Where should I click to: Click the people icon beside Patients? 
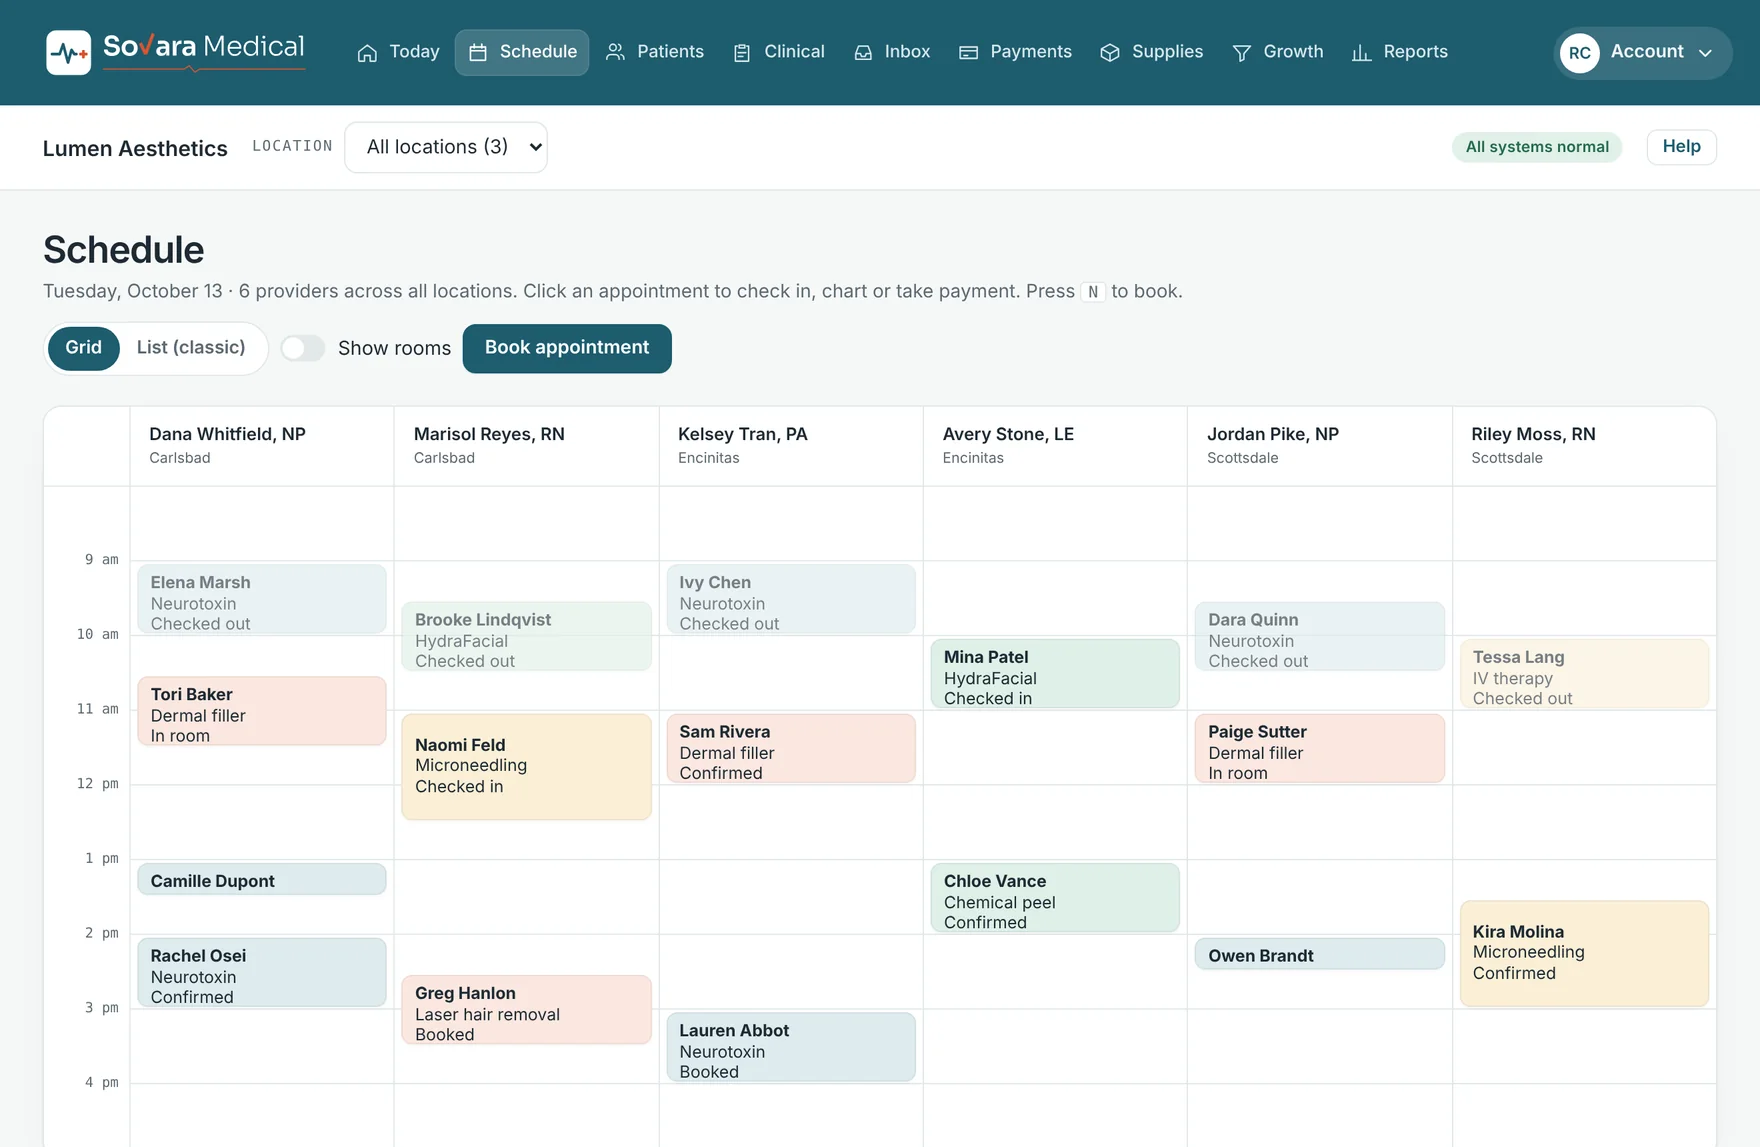click(x=615, y=52)
